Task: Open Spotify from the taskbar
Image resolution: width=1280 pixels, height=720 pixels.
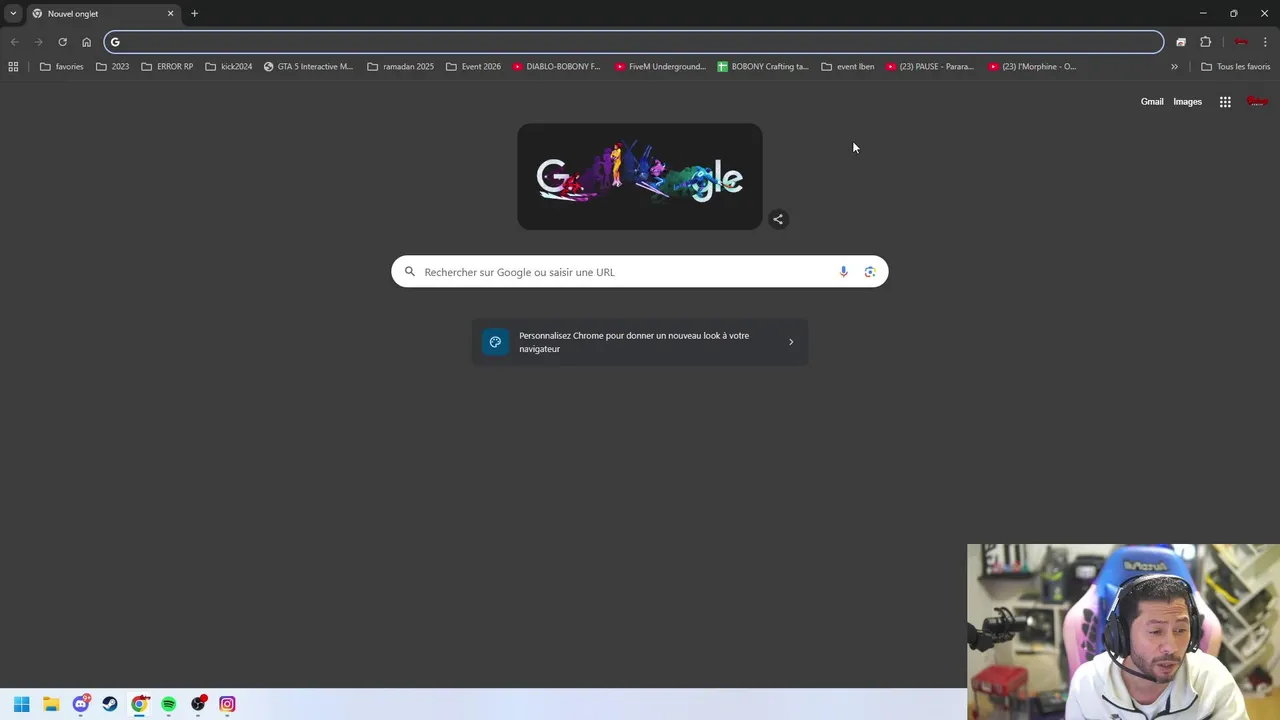Action: pyautogui.click(x=168, y=704)
